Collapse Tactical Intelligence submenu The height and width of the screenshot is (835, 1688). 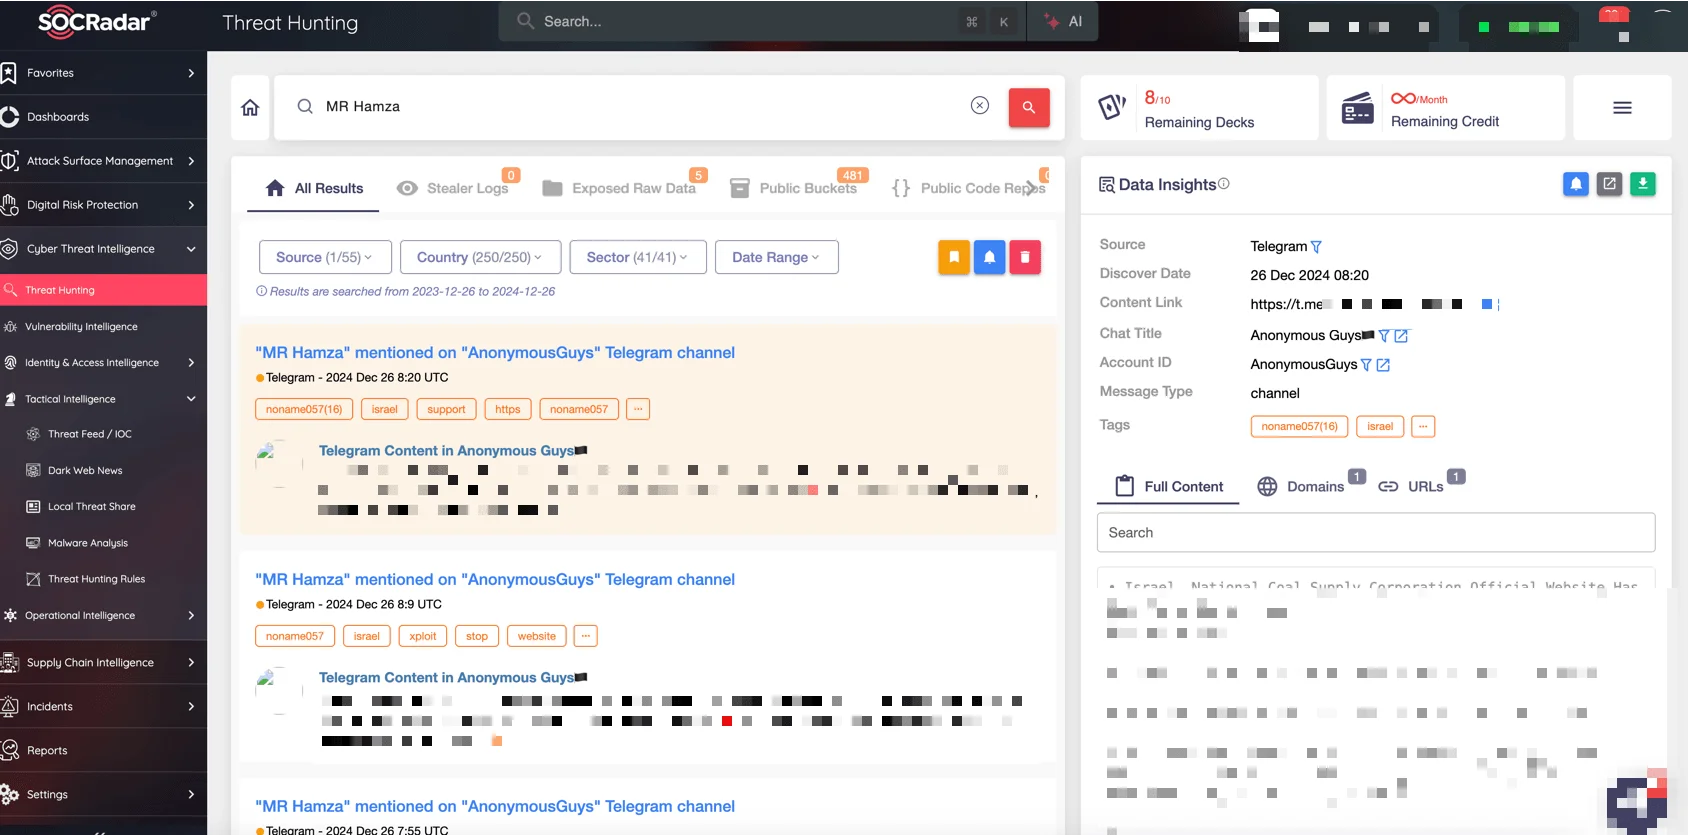(x=191, y=399)
